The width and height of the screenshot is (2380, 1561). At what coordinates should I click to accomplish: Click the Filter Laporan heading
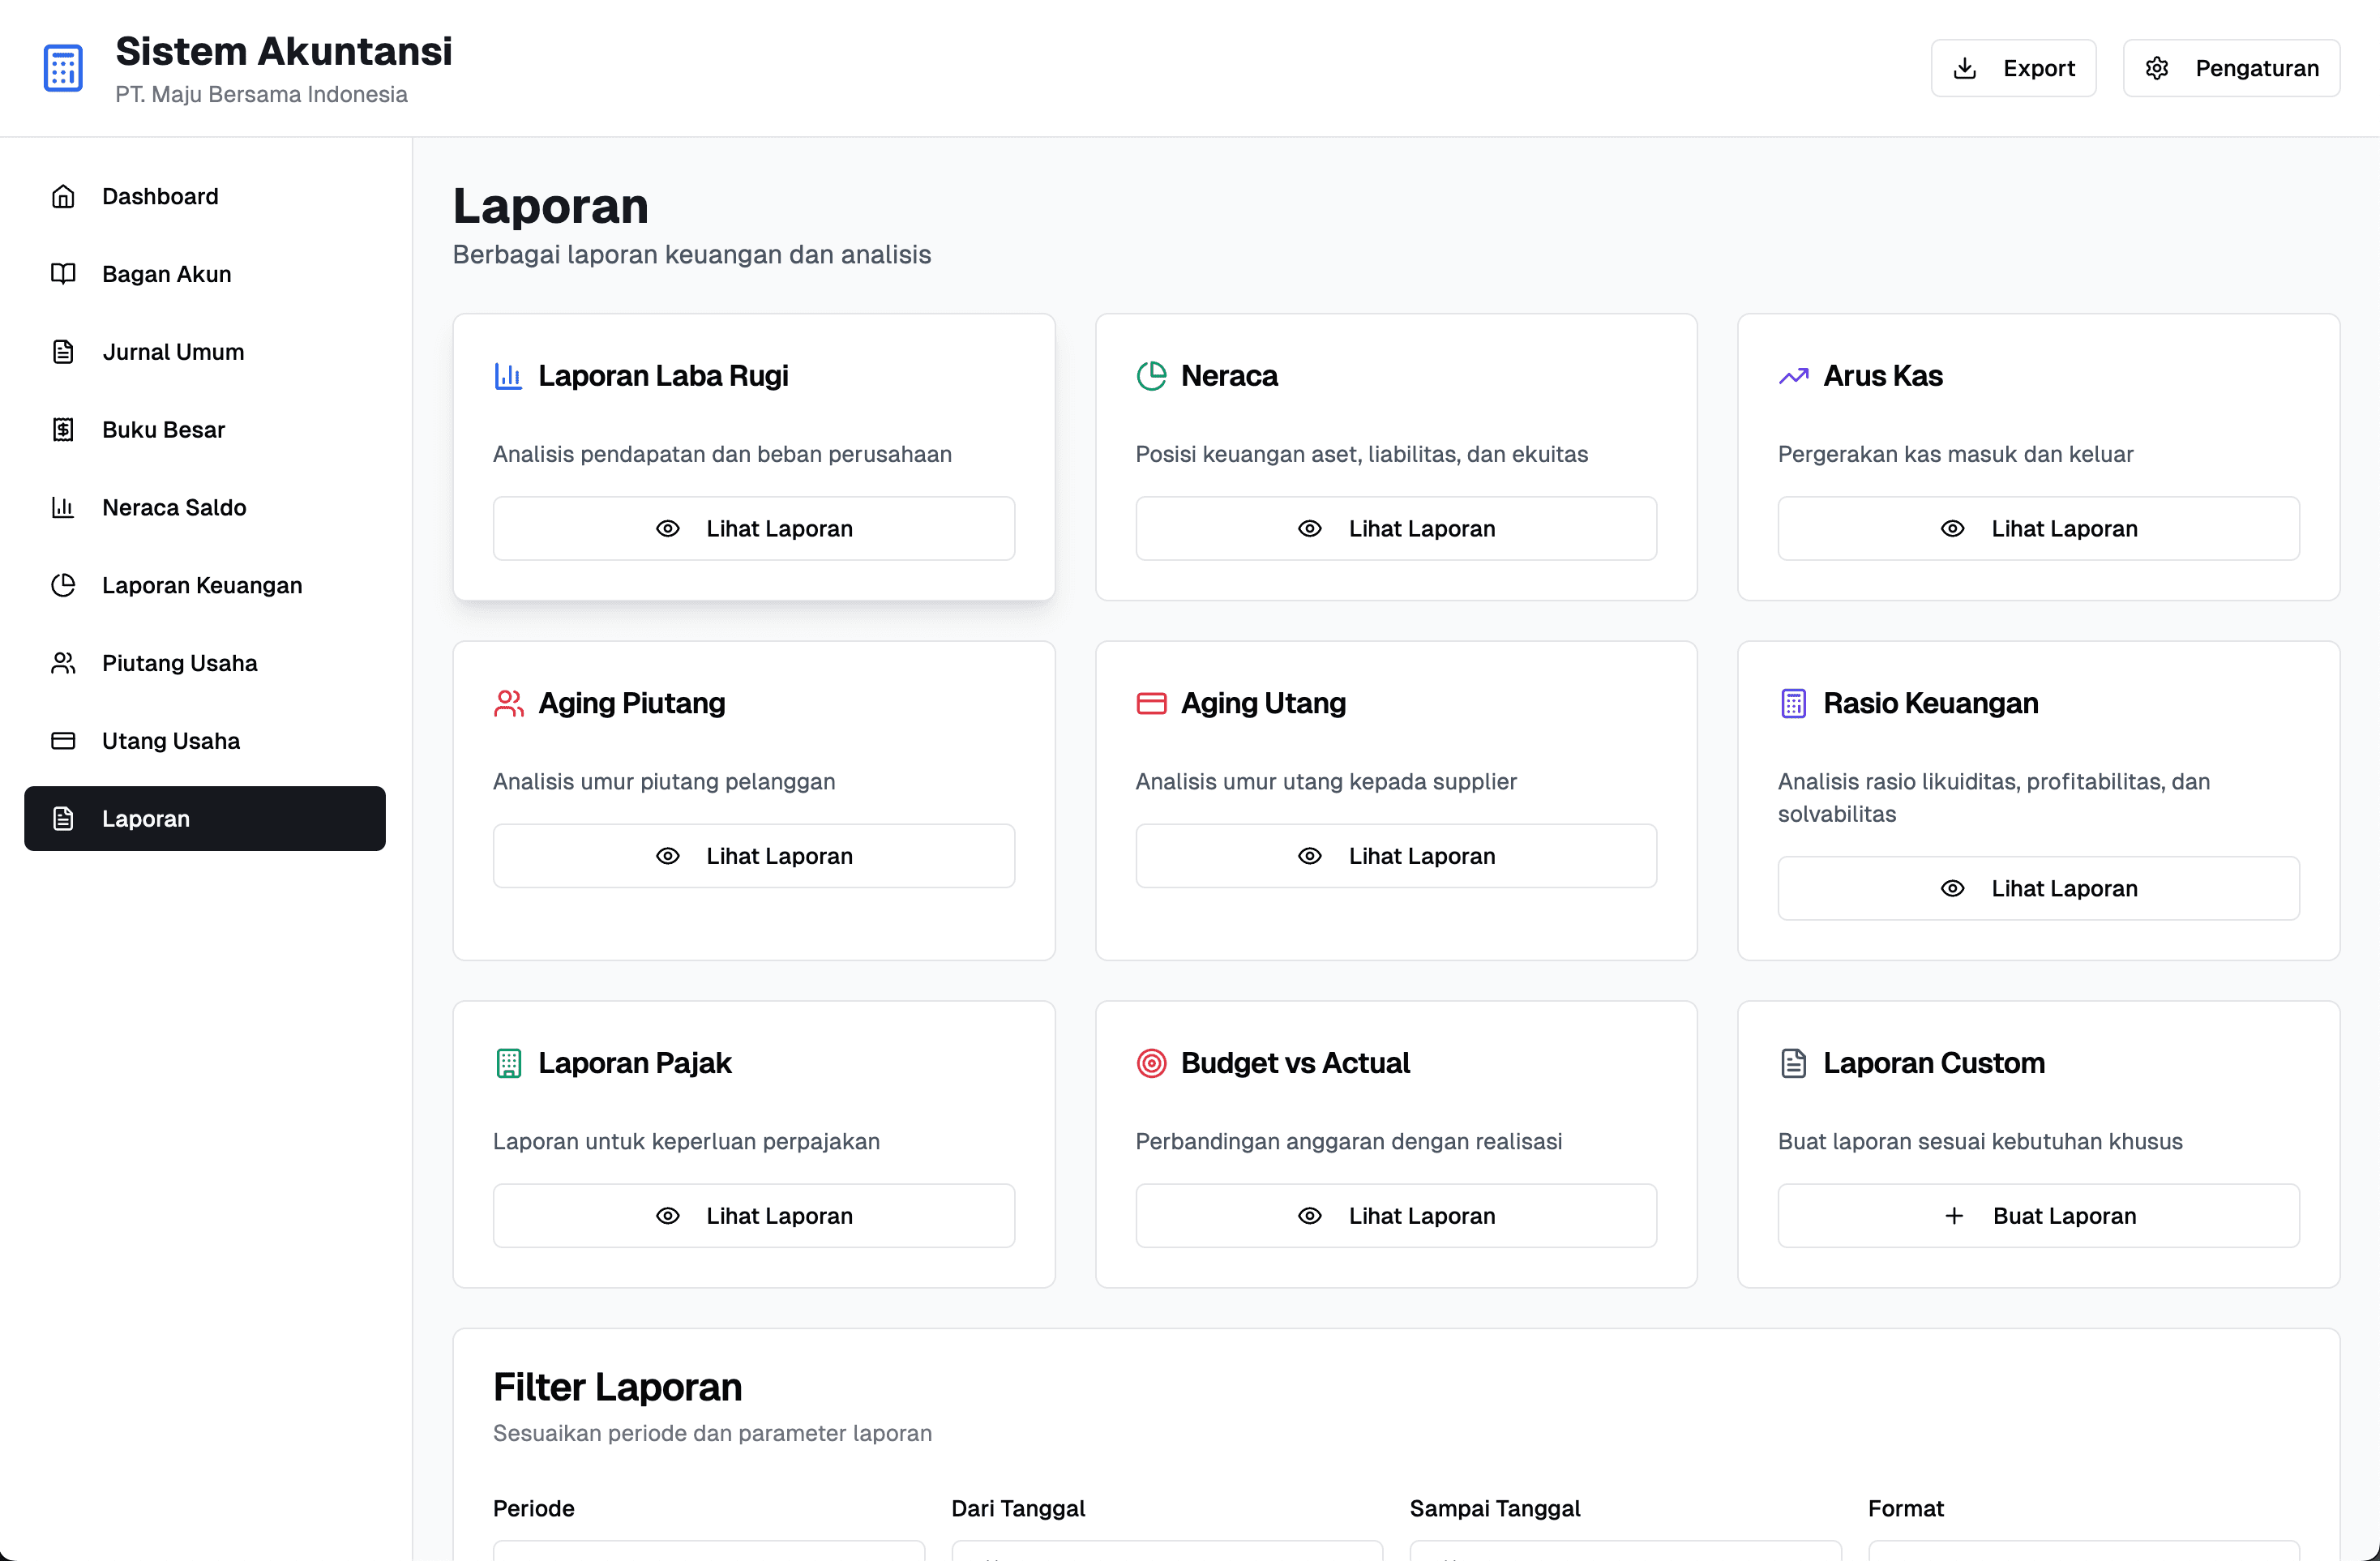(x=618, y=1388)
